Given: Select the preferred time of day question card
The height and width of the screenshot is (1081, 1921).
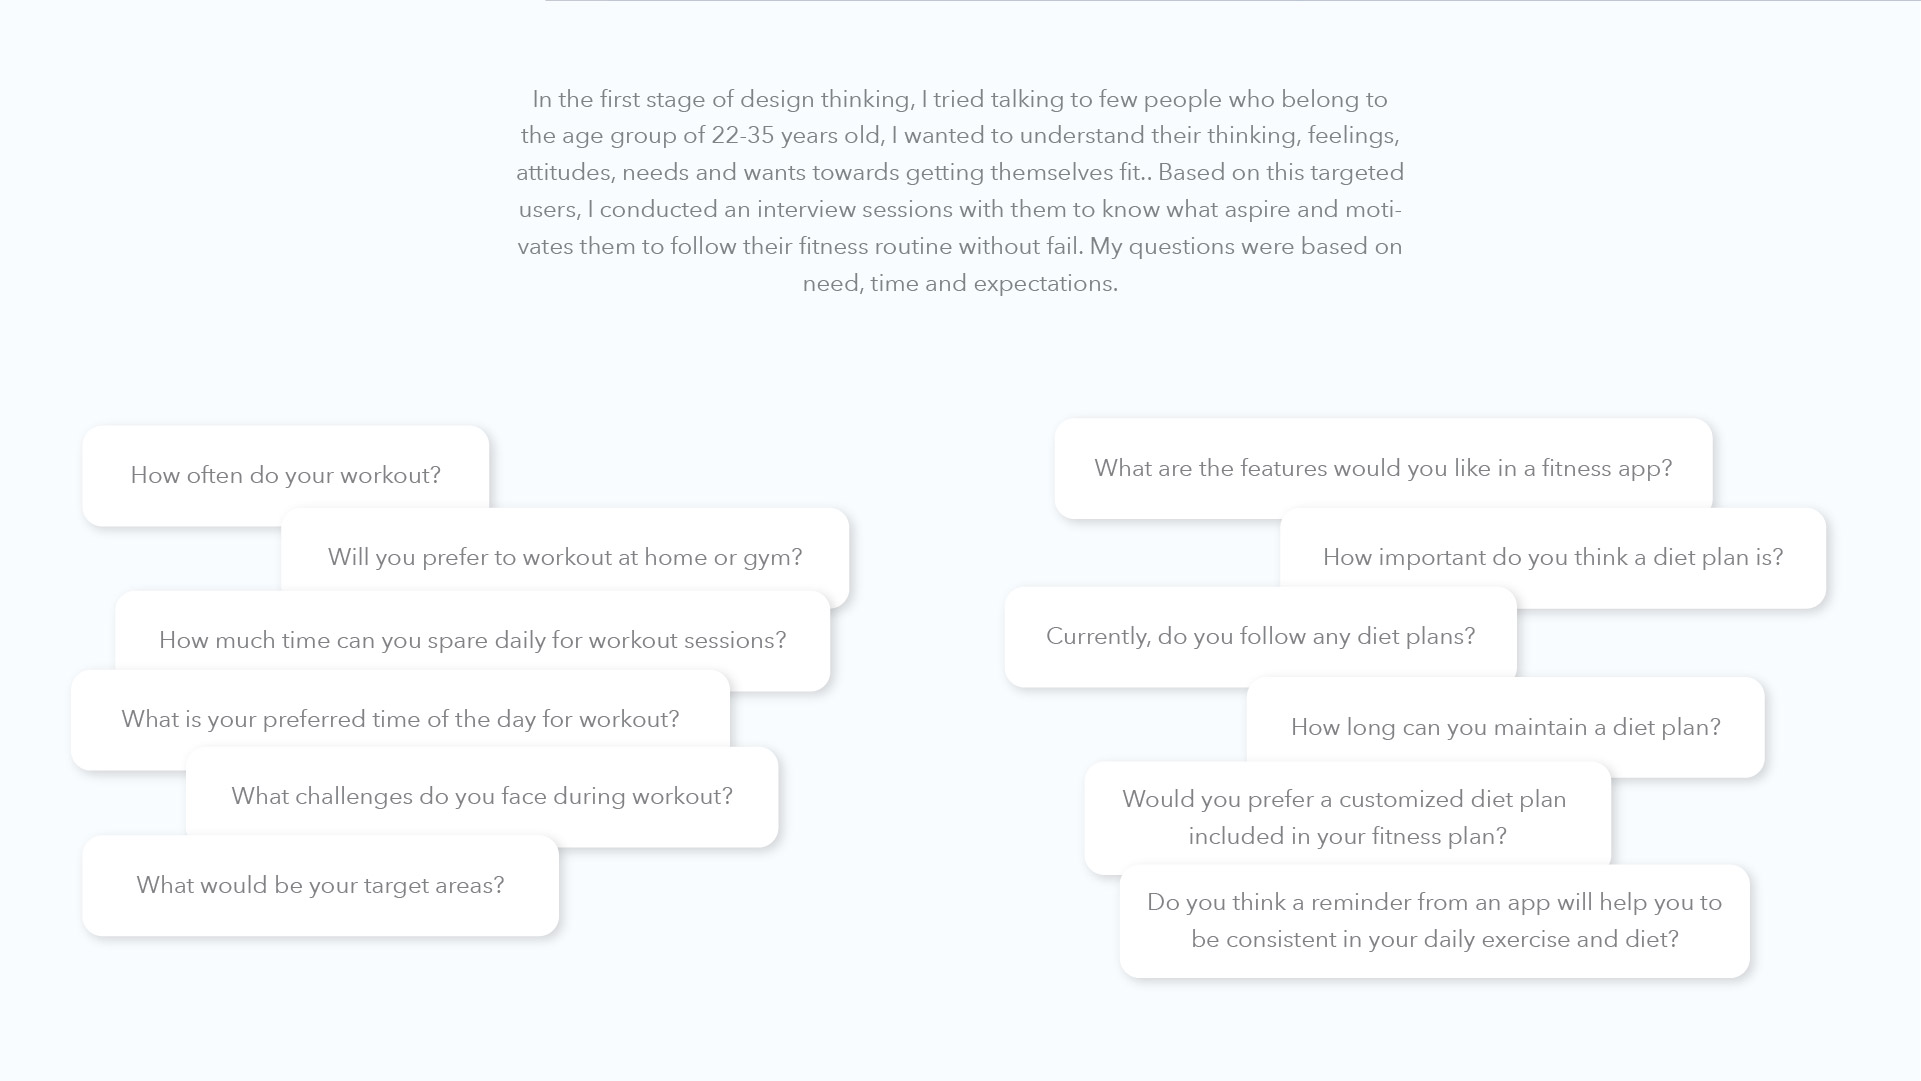Looking at the screenshot, I should 400,719.
